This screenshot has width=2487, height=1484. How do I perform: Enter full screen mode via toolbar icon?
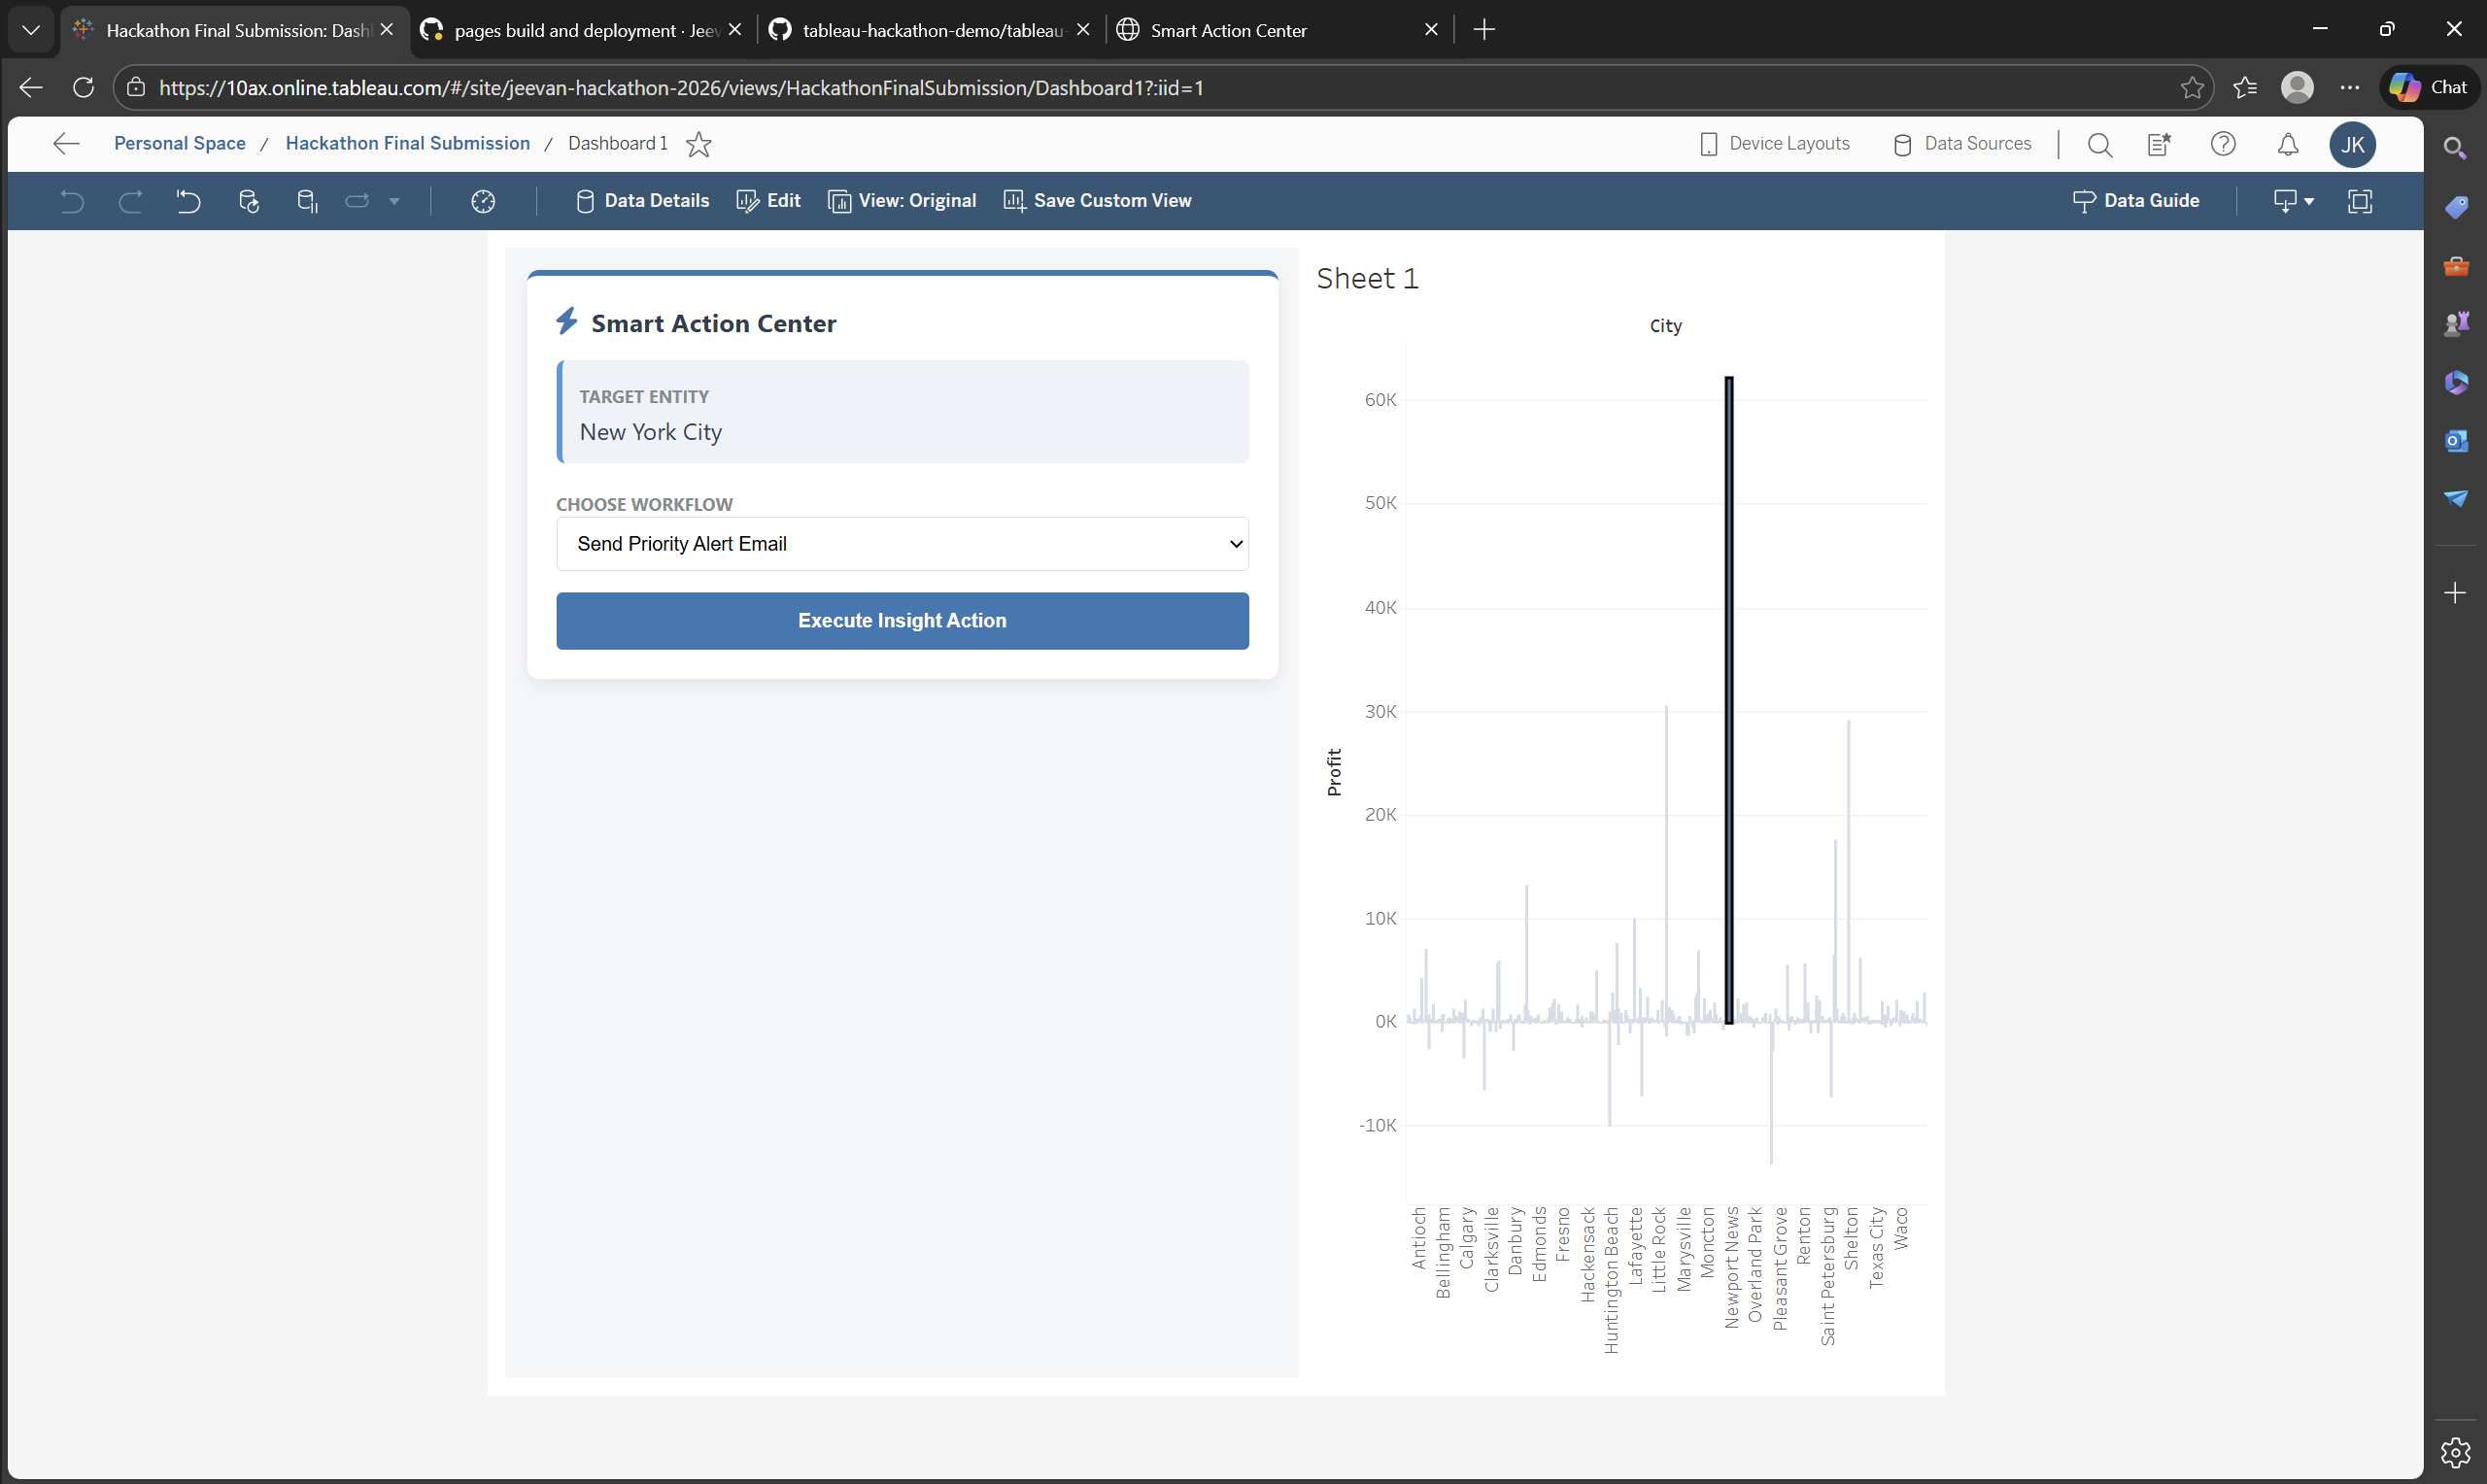(2360, 201)
